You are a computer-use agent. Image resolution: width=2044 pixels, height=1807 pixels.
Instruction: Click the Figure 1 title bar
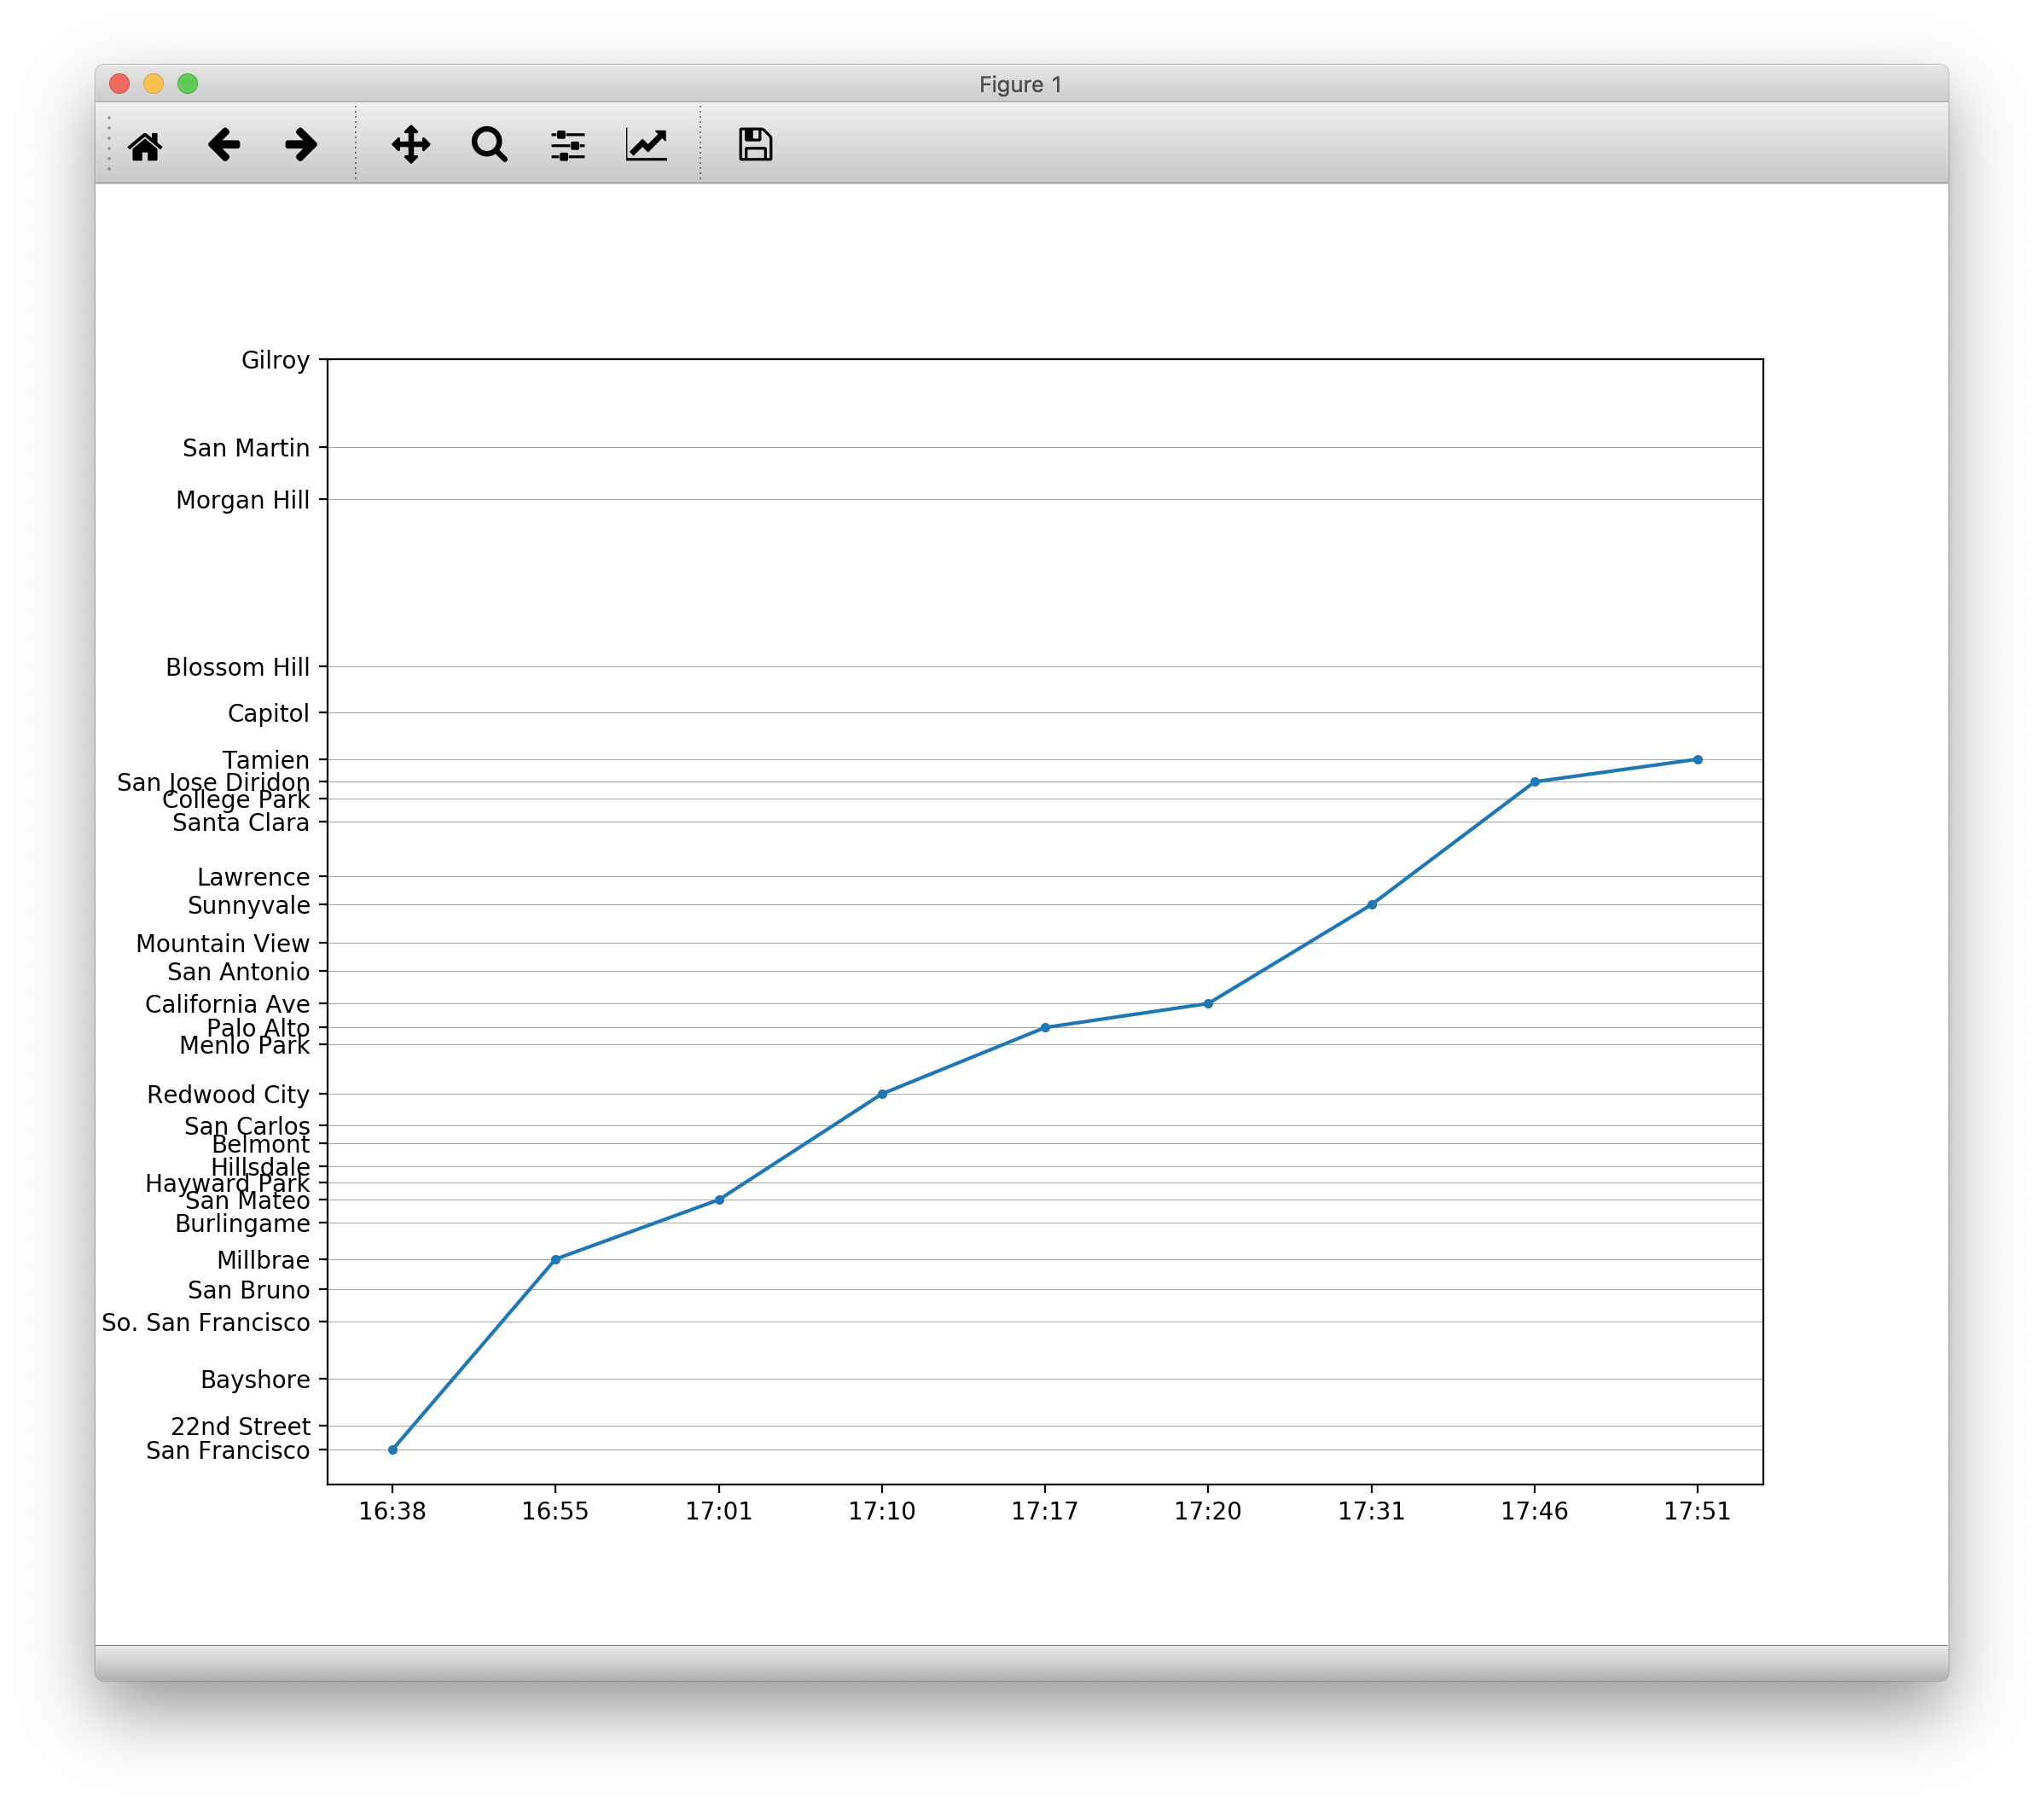tap(1020, 85)
